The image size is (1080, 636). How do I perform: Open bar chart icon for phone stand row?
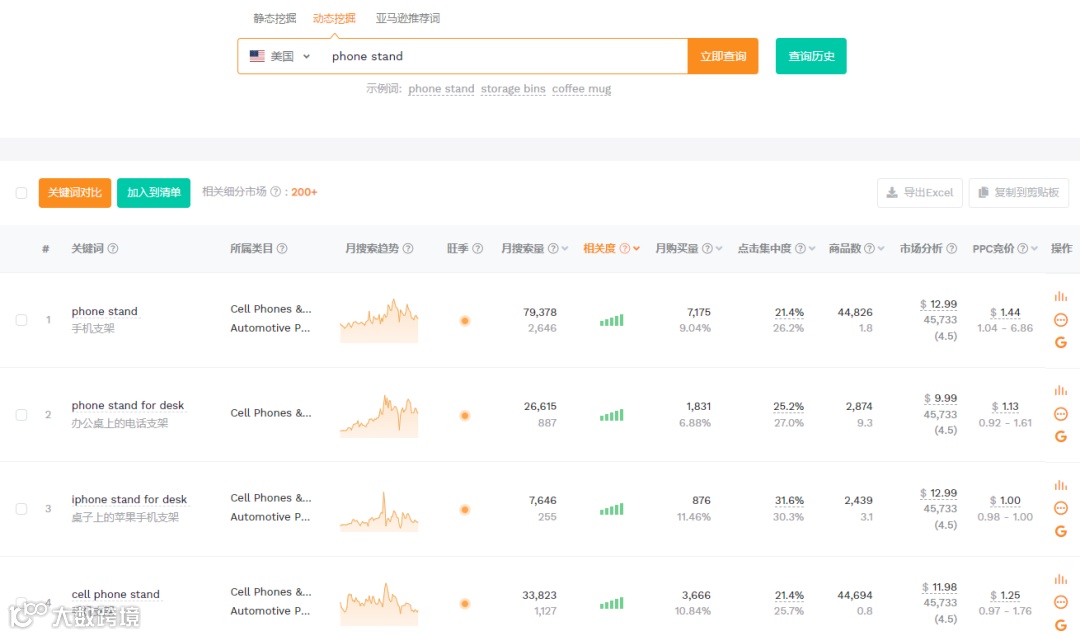coord(1061,296)
